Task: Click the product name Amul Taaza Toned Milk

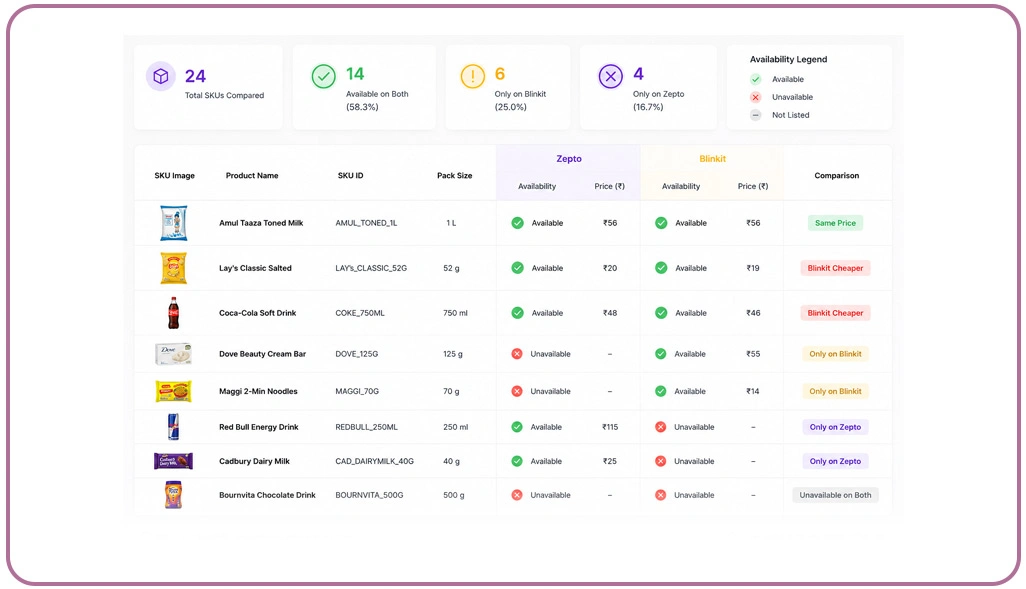Action: coord(261,223)
